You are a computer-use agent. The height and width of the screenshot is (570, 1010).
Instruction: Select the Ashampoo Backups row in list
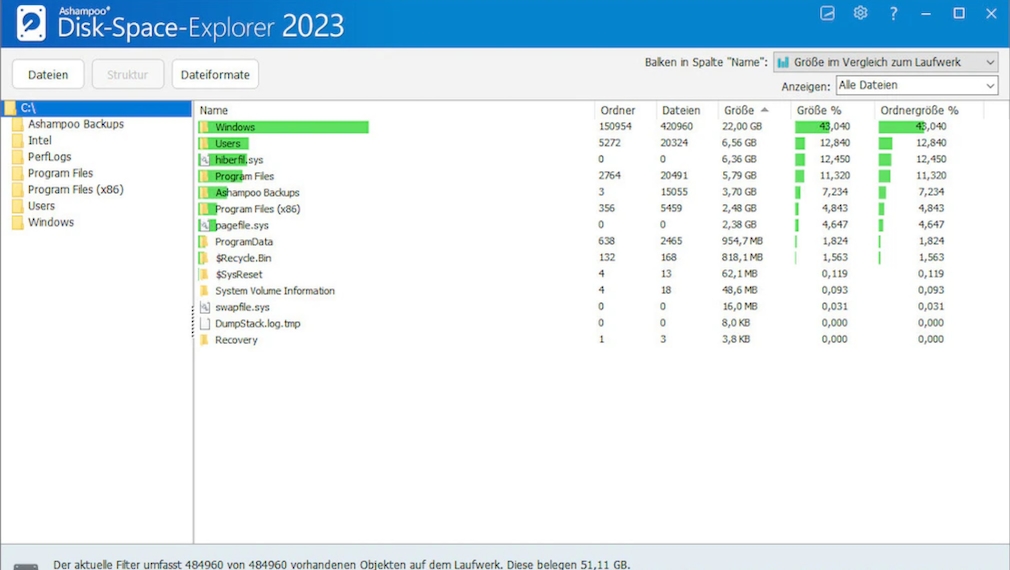[589, 193]
